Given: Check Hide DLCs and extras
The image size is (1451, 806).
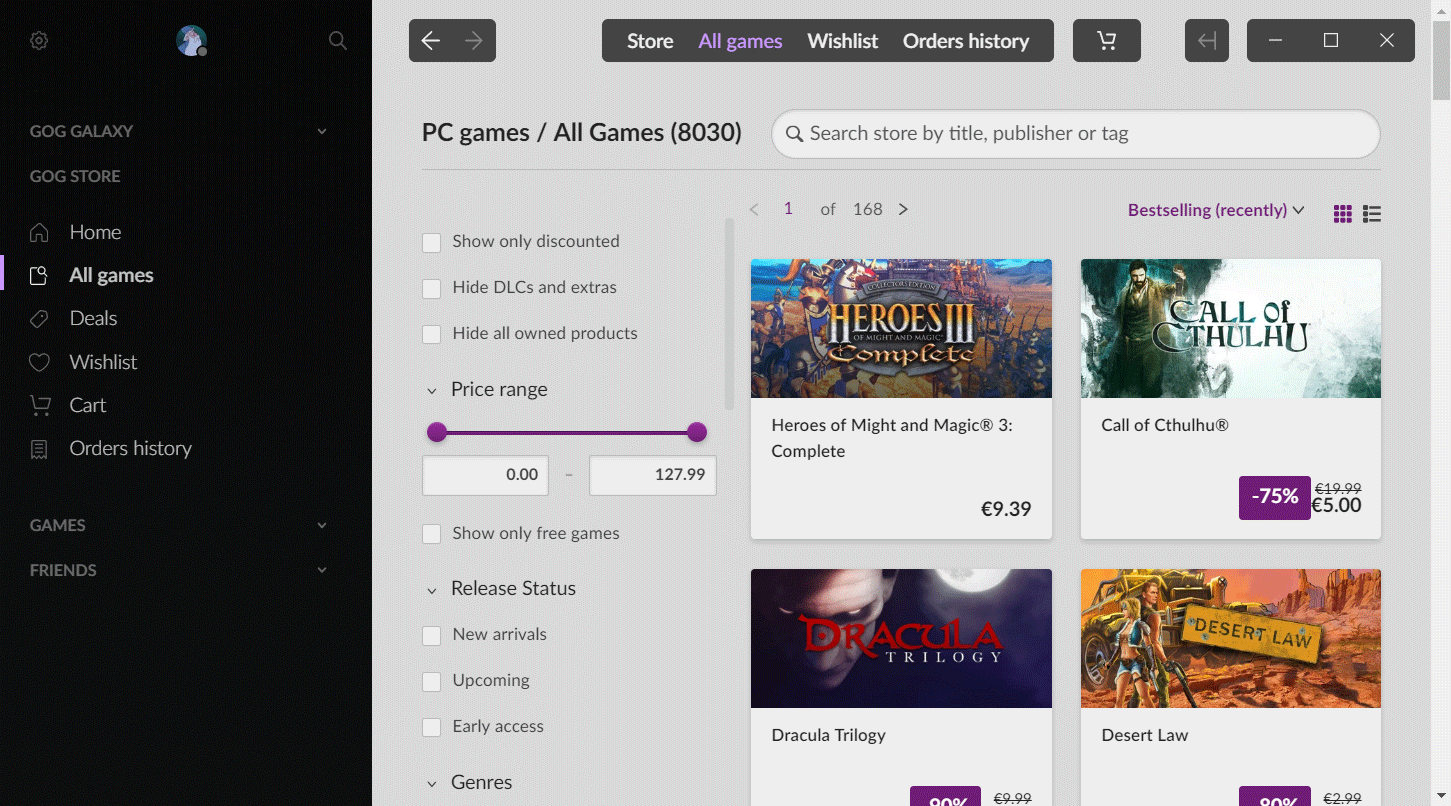Looking at the screenshot, I should coord(431,289).
